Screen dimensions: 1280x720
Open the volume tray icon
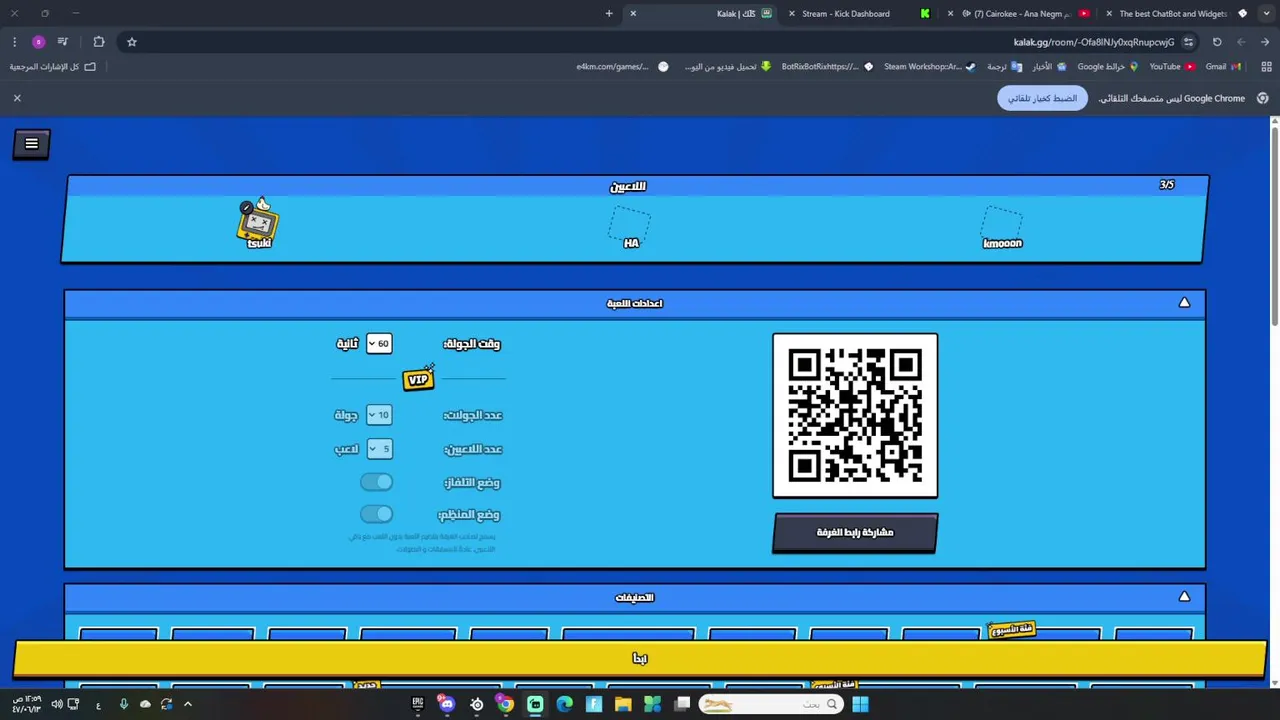click(x=57, y=704)
